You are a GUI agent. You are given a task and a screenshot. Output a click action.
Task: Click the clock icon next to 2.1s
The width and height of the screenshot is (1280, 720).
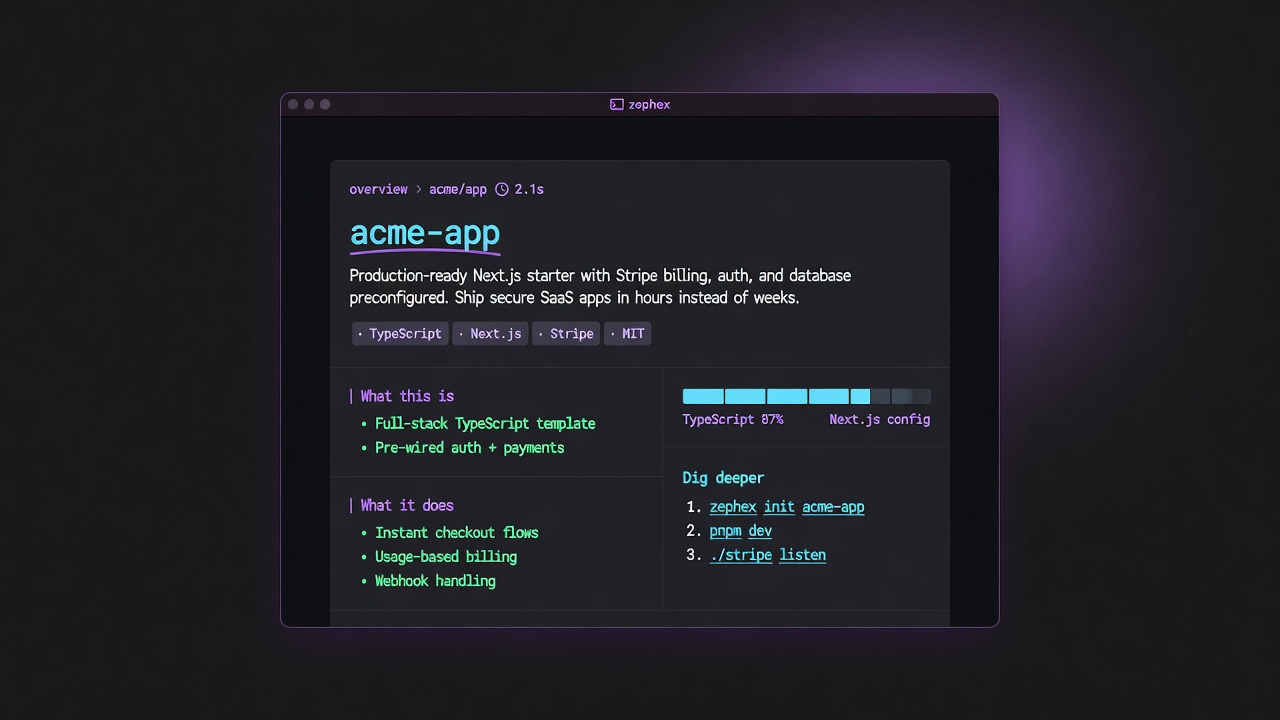502,189
